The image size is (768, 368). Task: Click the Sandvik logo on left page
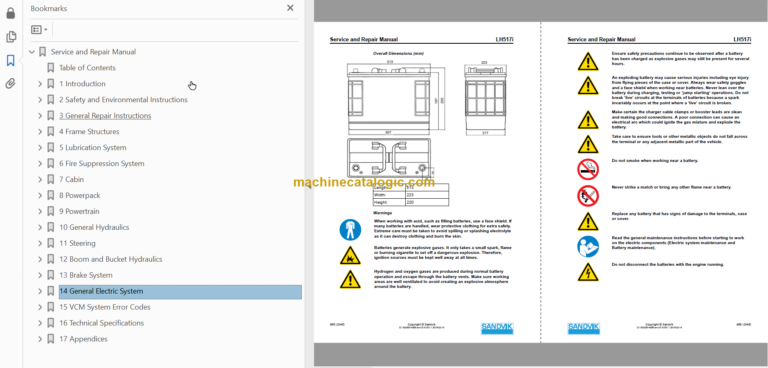click(497, 329)
